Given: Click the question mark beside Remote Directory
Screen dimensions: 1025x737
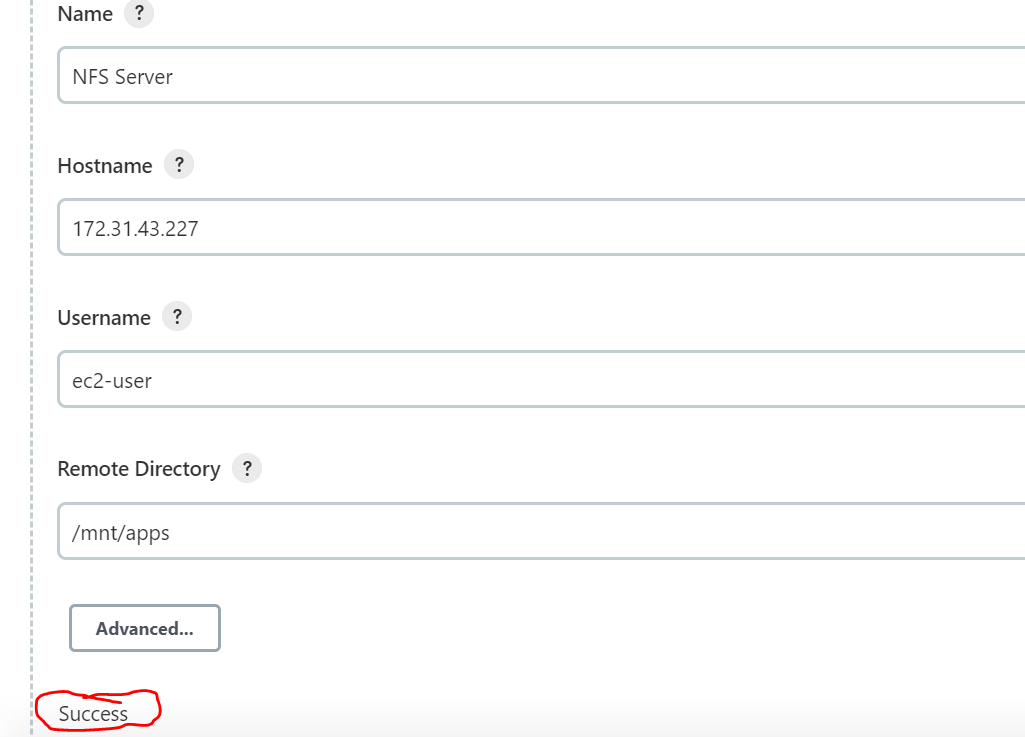Looking at the screenshot, I should [x=246, y=467].
